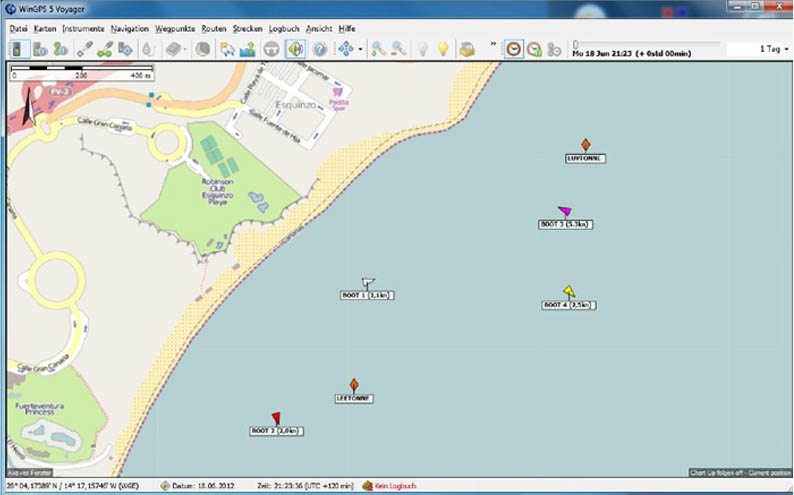Expand the arrow beside the pan arrows tool
The width and height of the screenshot is (794, 495).
(x=360, y=49)
